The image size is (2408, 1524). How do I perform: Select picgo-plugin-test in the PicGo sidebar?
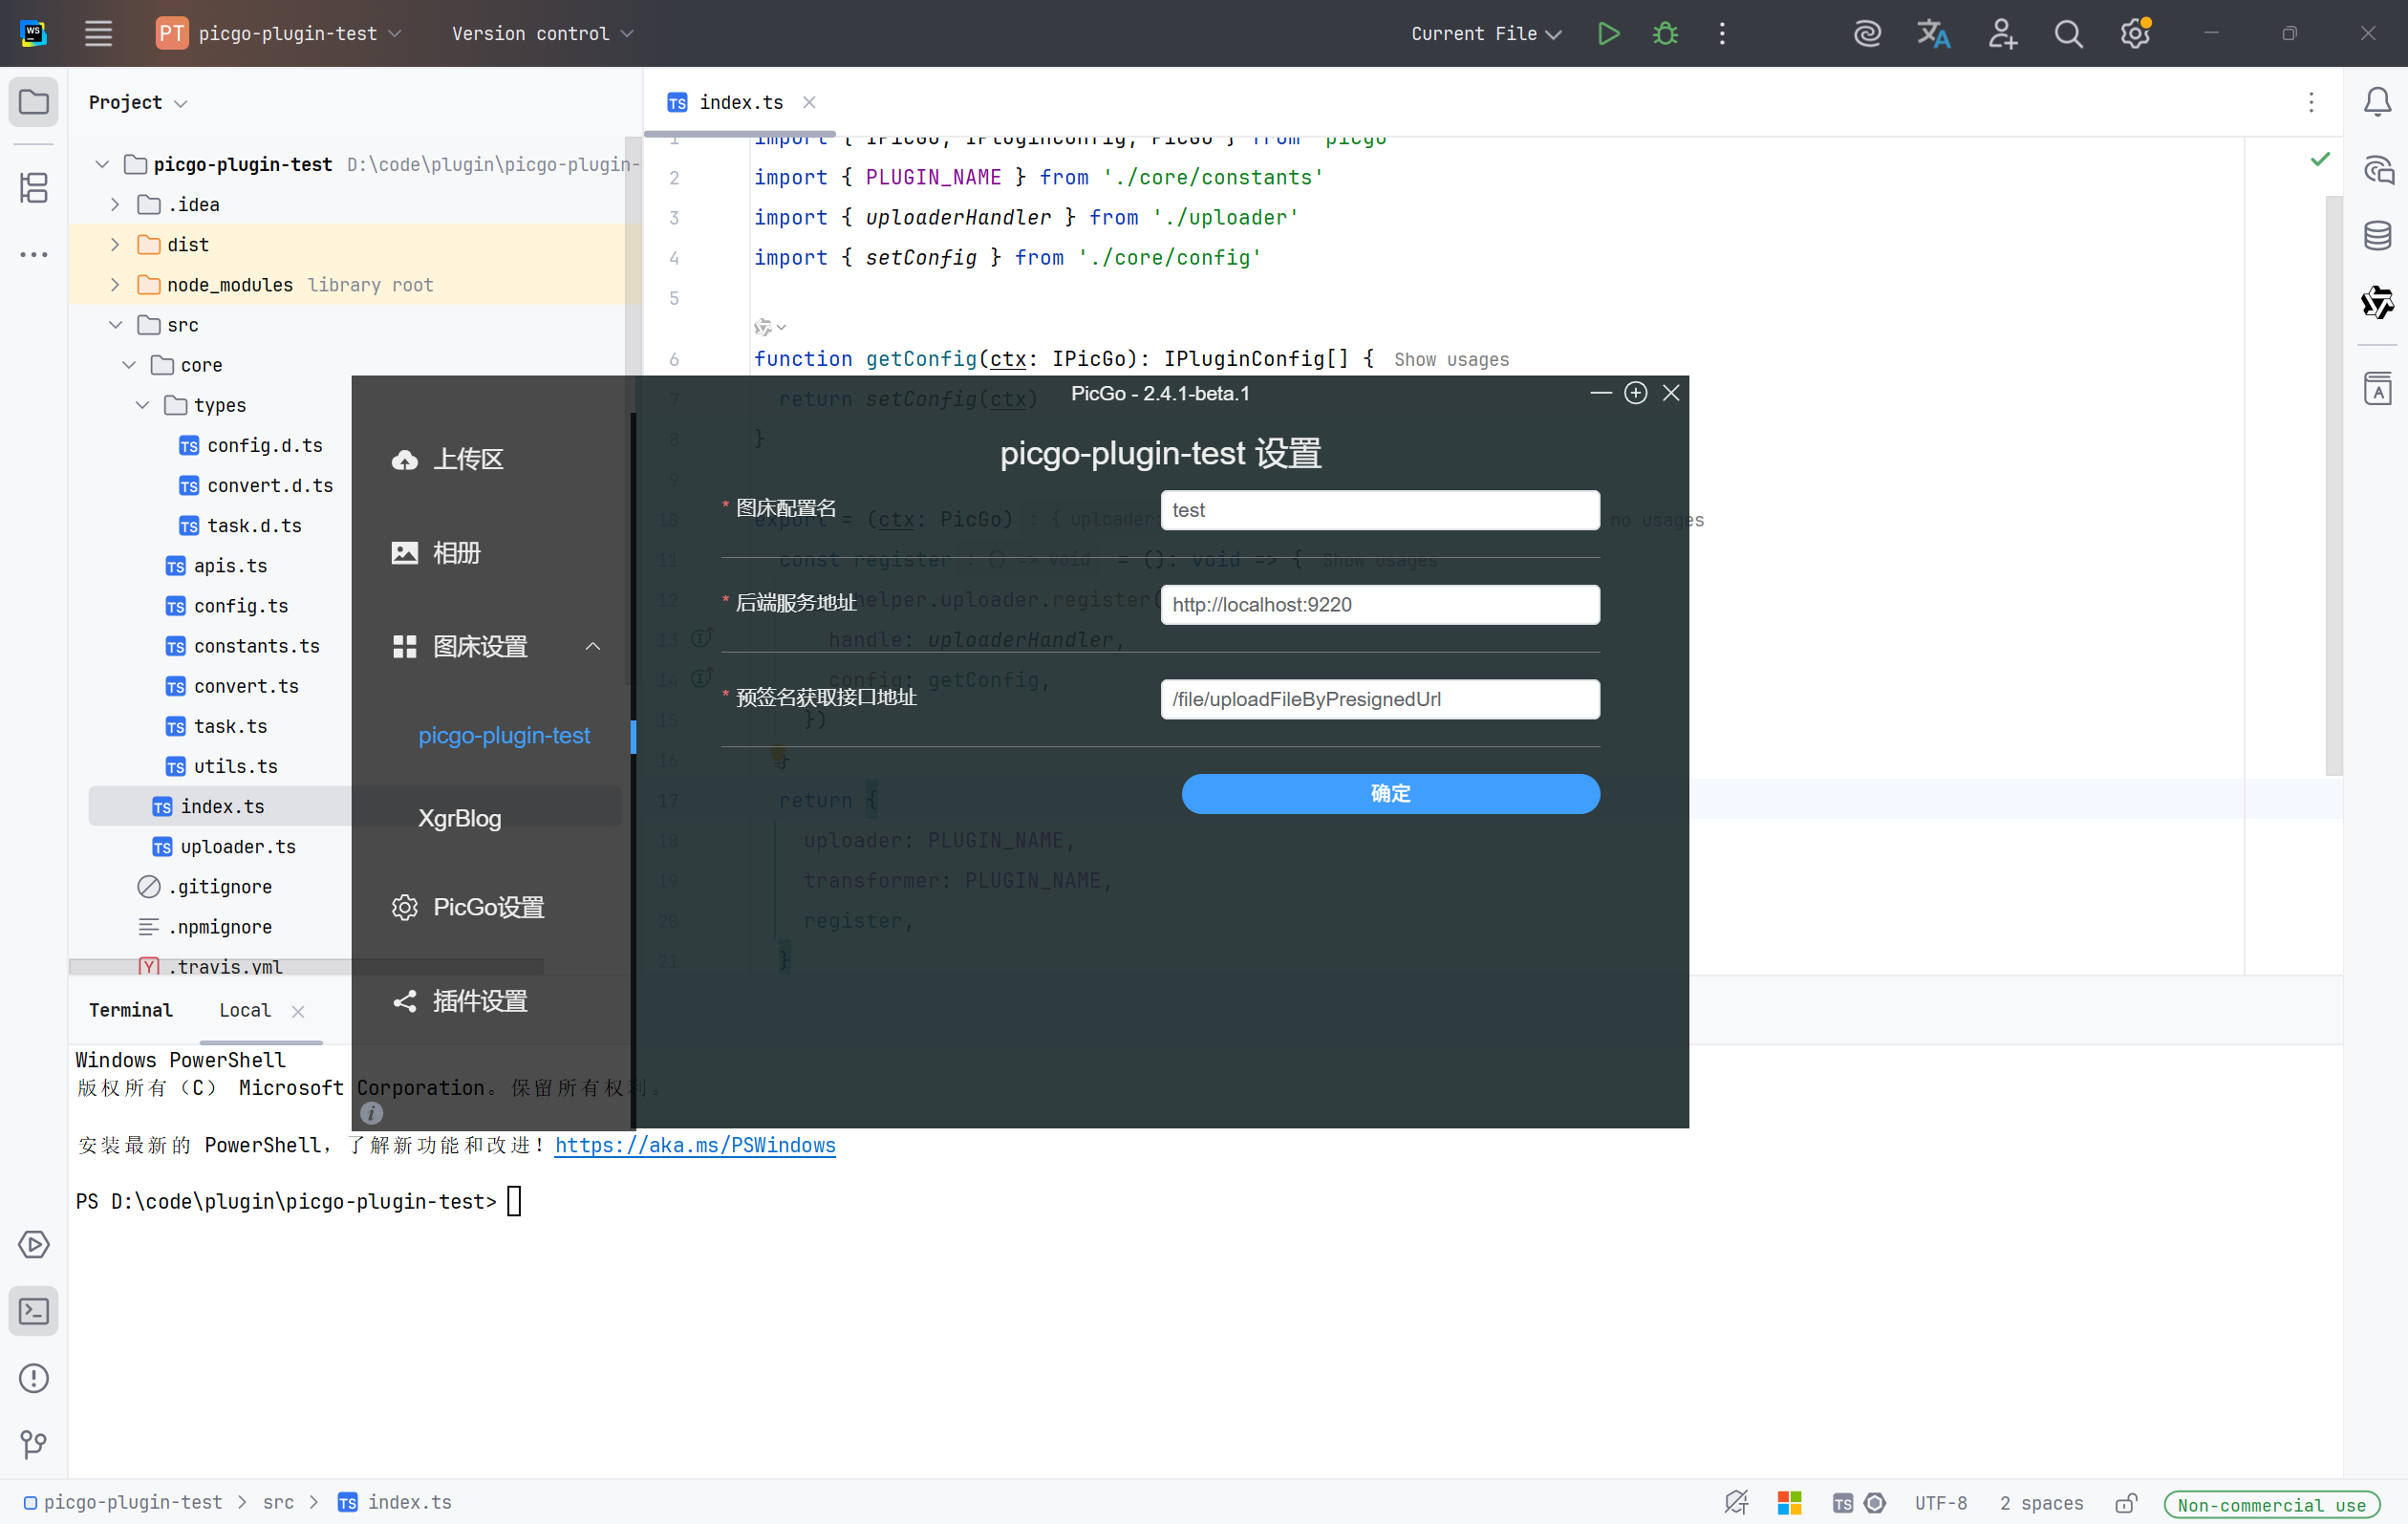(x=504, y=735)
